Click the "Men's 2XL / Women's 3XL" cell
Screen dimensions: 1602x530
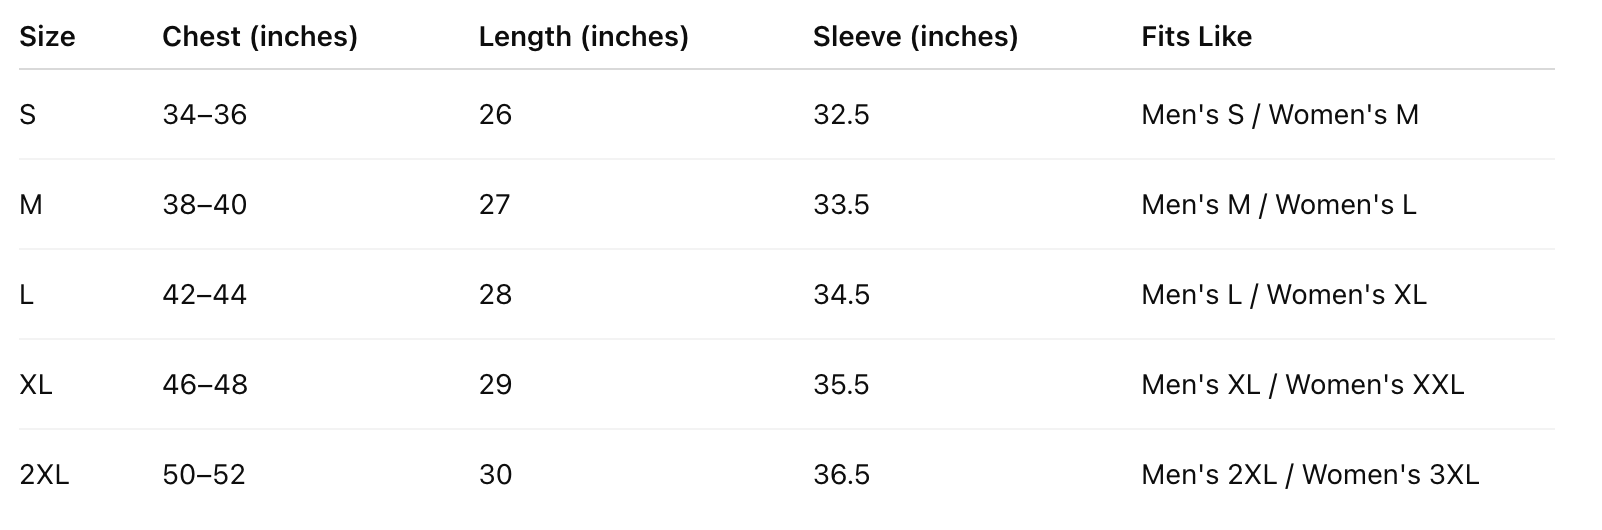point(1309,475)
